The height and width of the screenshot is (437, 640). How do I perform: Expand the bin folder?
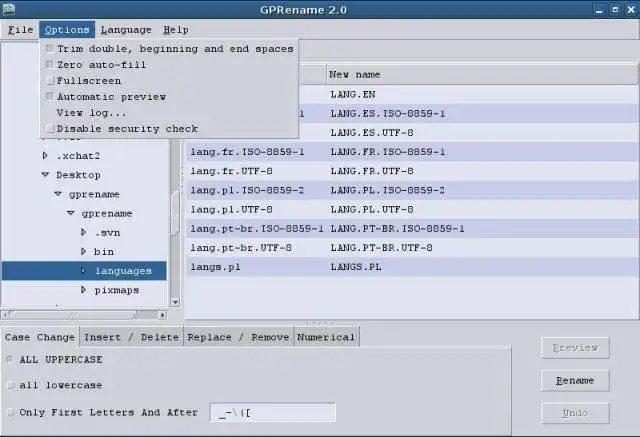(83, 251)
